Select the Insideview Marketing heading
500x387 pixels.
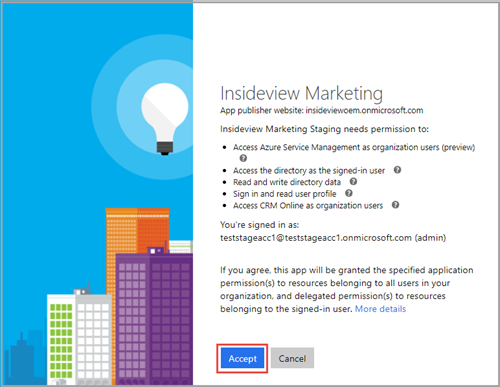tap(301, 93)
